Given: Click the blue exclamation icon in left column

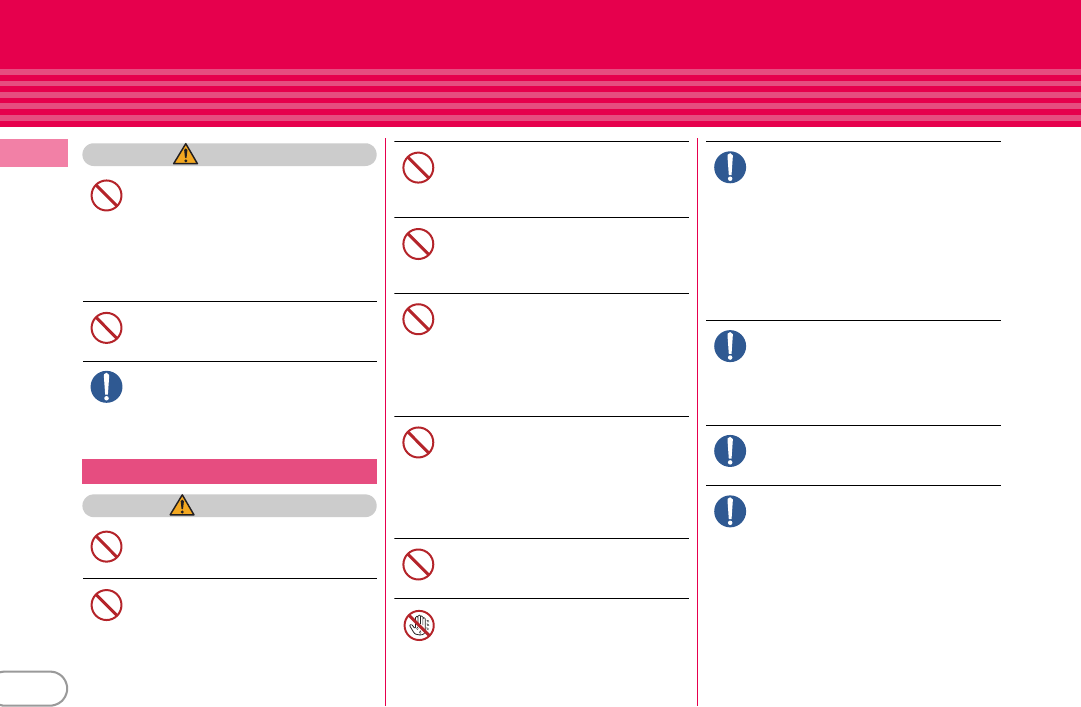Looking at the screenshot, I should pyautogui.click(x=106, y=387).
